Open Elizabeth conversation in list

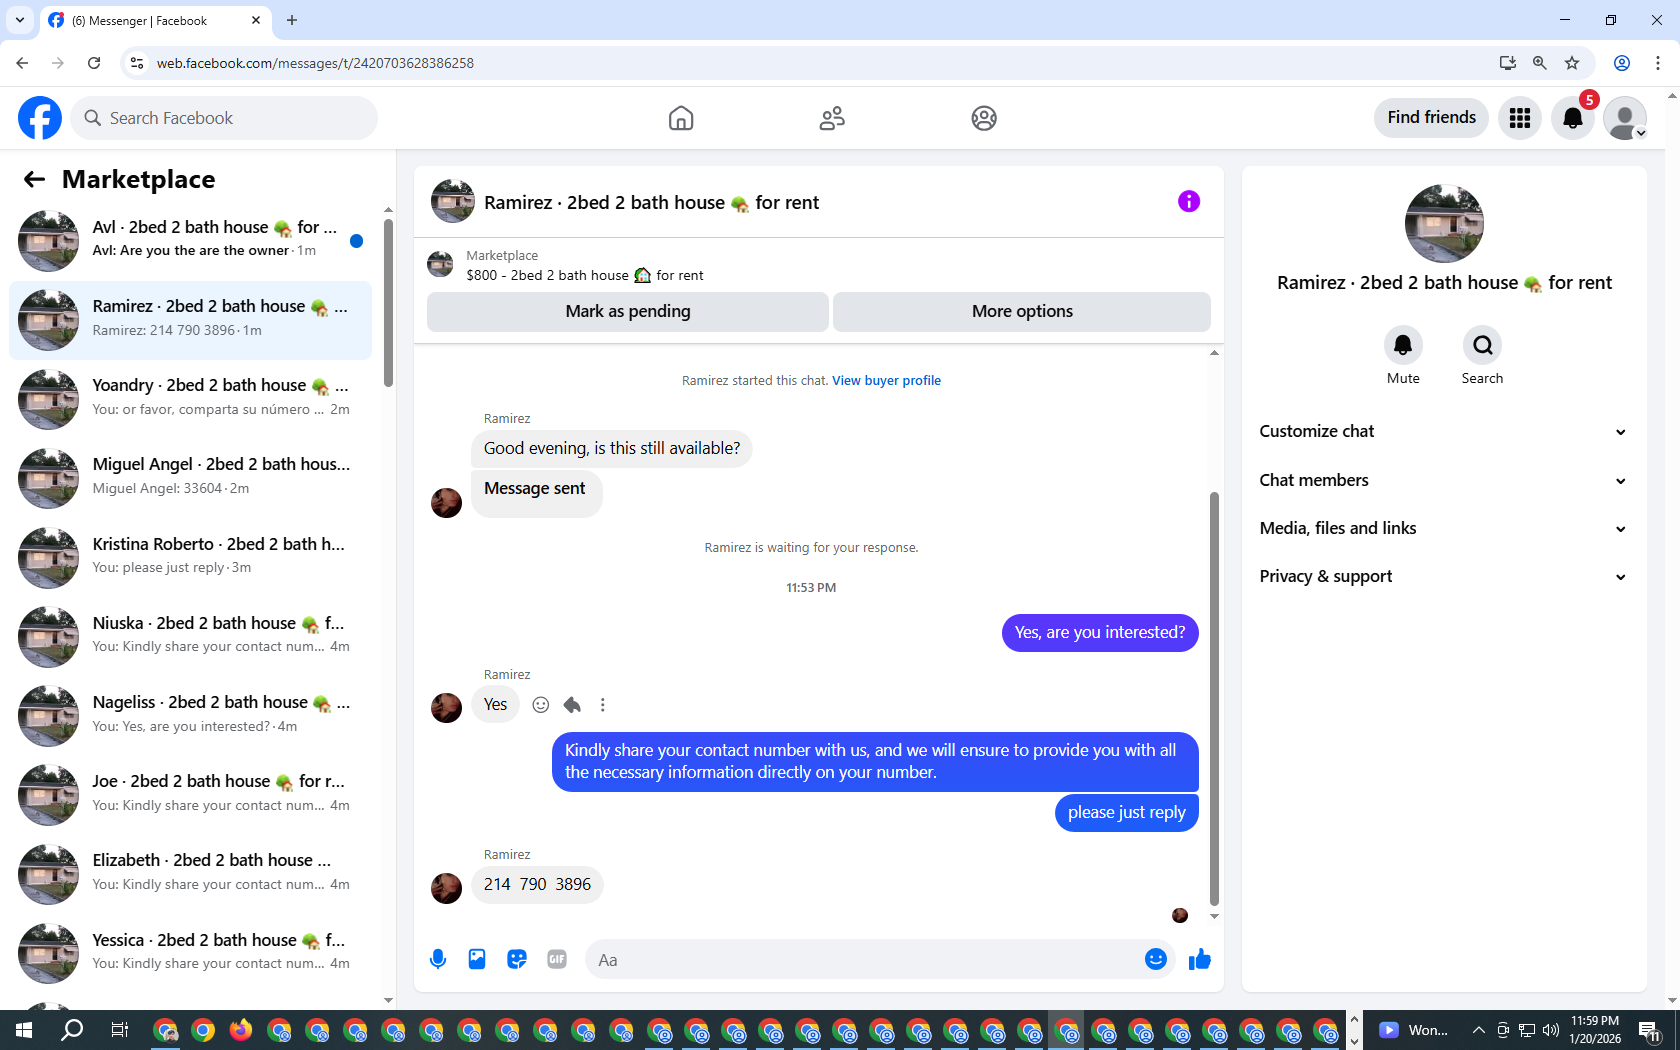(190, 874)
